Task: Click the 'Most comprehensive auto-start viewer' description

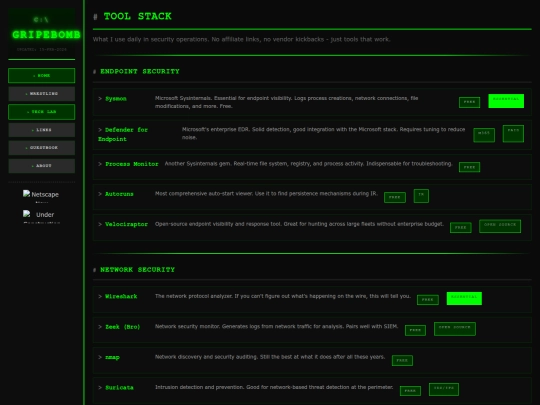Action: click(x=266, y=194)
